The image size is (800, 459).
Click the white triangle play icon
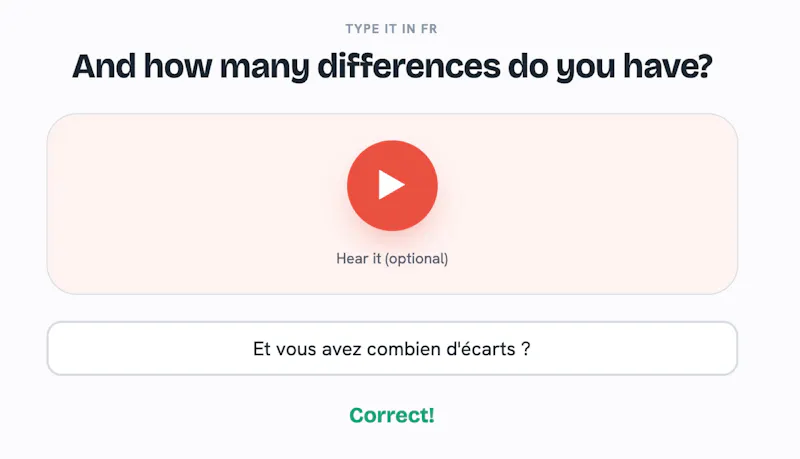tap(391, 185)
